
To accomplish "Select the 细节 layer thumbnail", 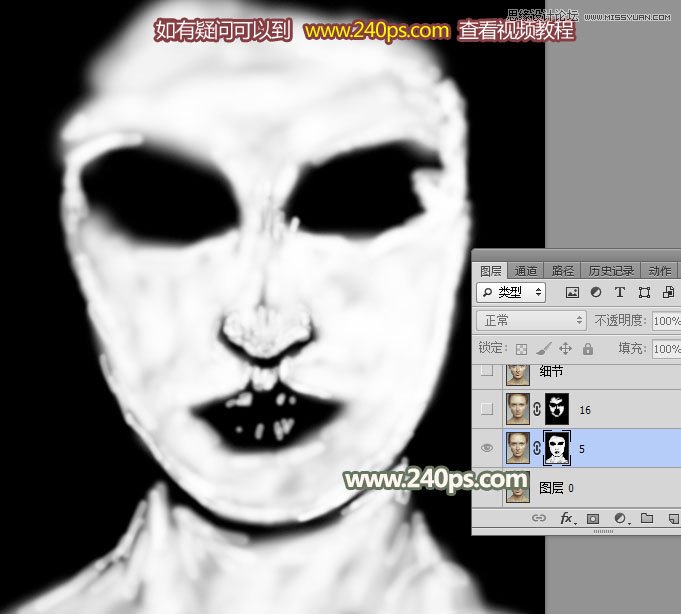I will (x=518, y=375).
